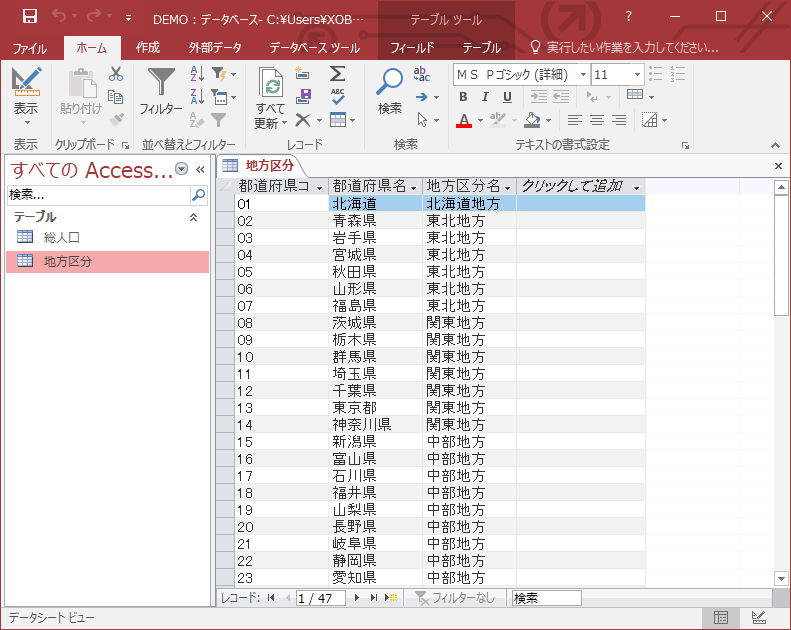This screenshot has width=791, height=630.
Task: Open 都道府県コ column dropdown arrow
Action: tap(319, 188)
